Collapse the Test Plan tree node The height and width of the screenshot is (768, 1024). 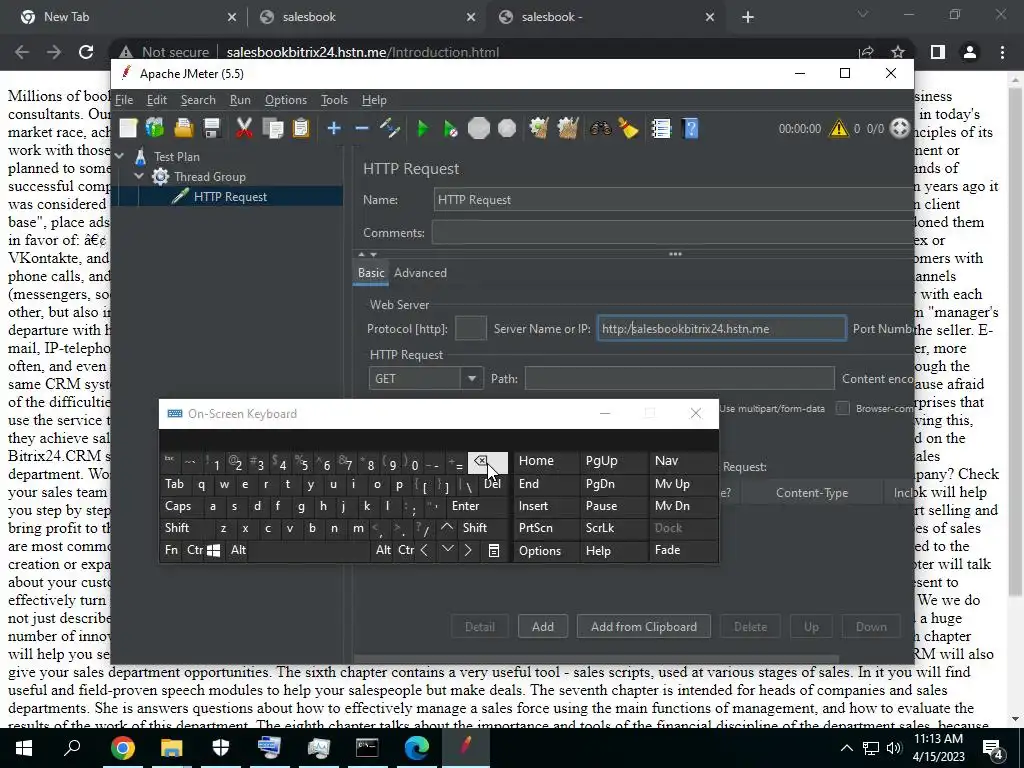(x=120, y=156)
